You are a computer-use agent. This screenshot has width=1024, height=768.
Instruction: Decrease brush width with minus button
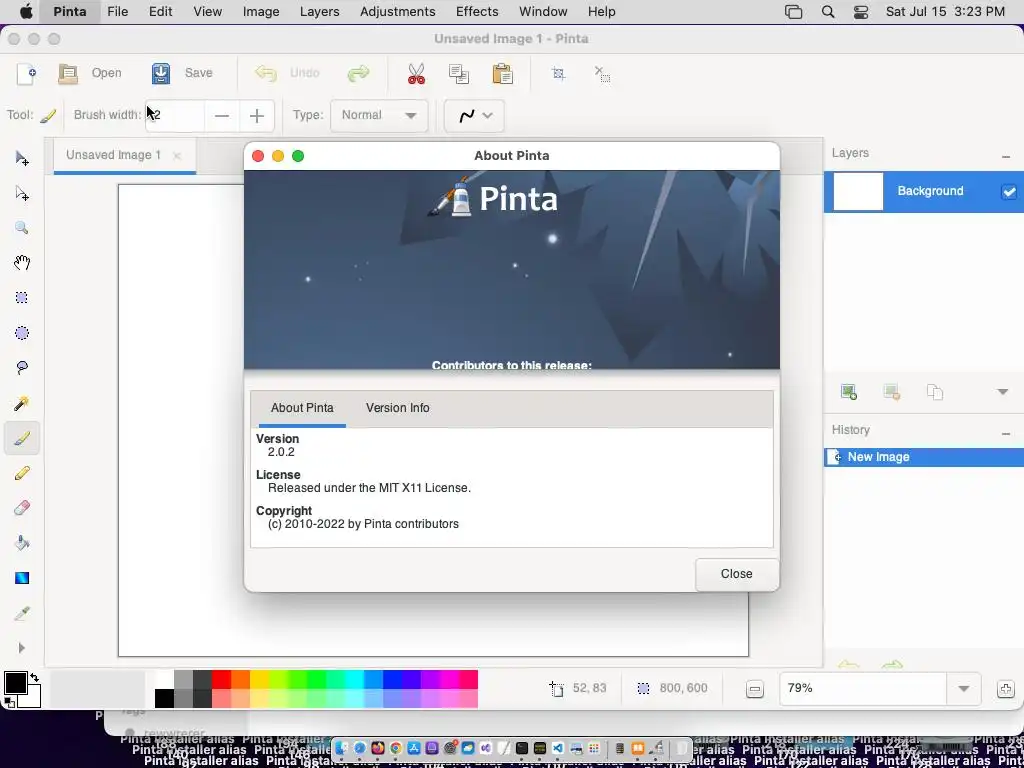point(222,116)
